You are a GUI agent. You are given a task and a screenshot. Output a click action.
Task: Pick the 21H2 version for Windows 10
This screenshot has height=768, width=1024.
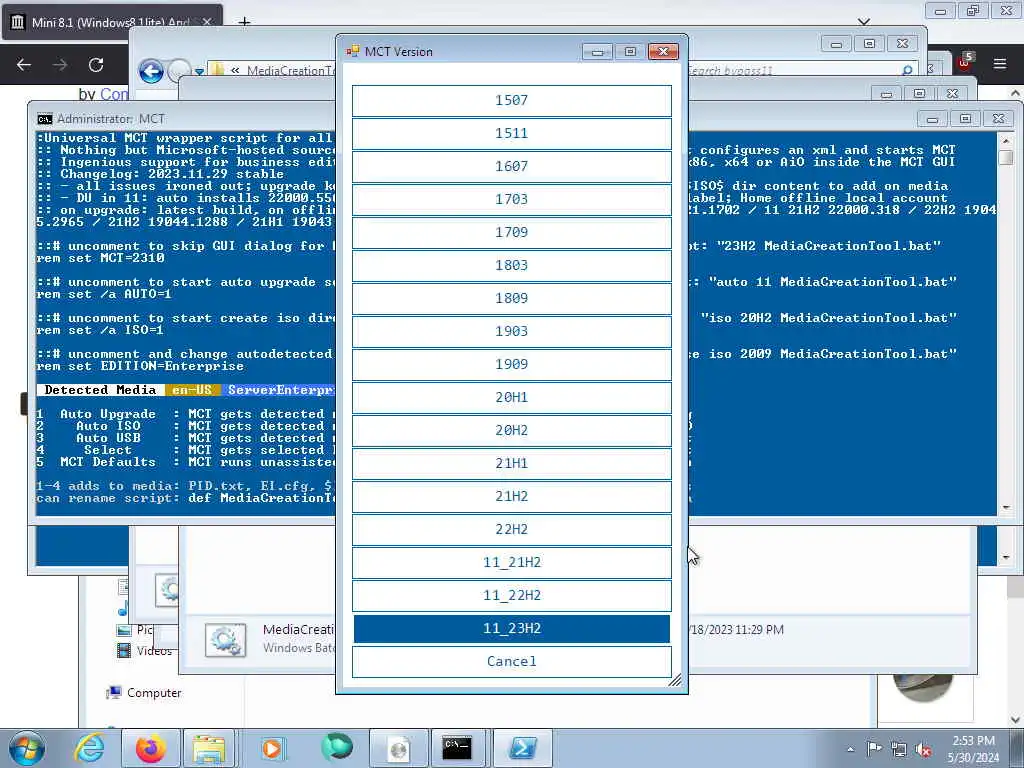pos(511,496)
